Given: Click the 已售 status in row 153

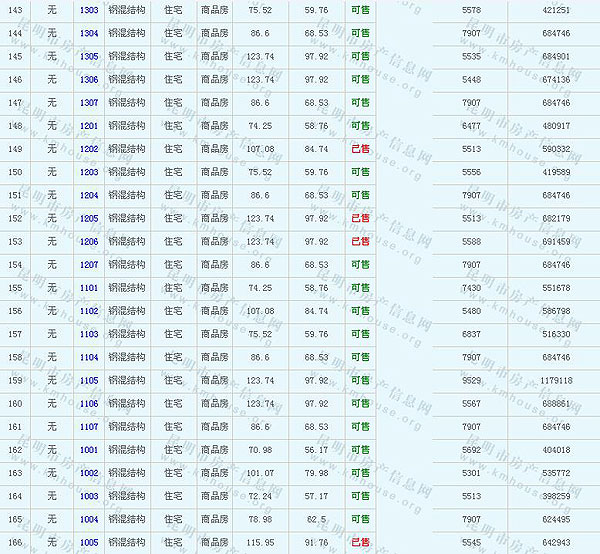Looking at the screenshot, I should [x=360, y=241].
